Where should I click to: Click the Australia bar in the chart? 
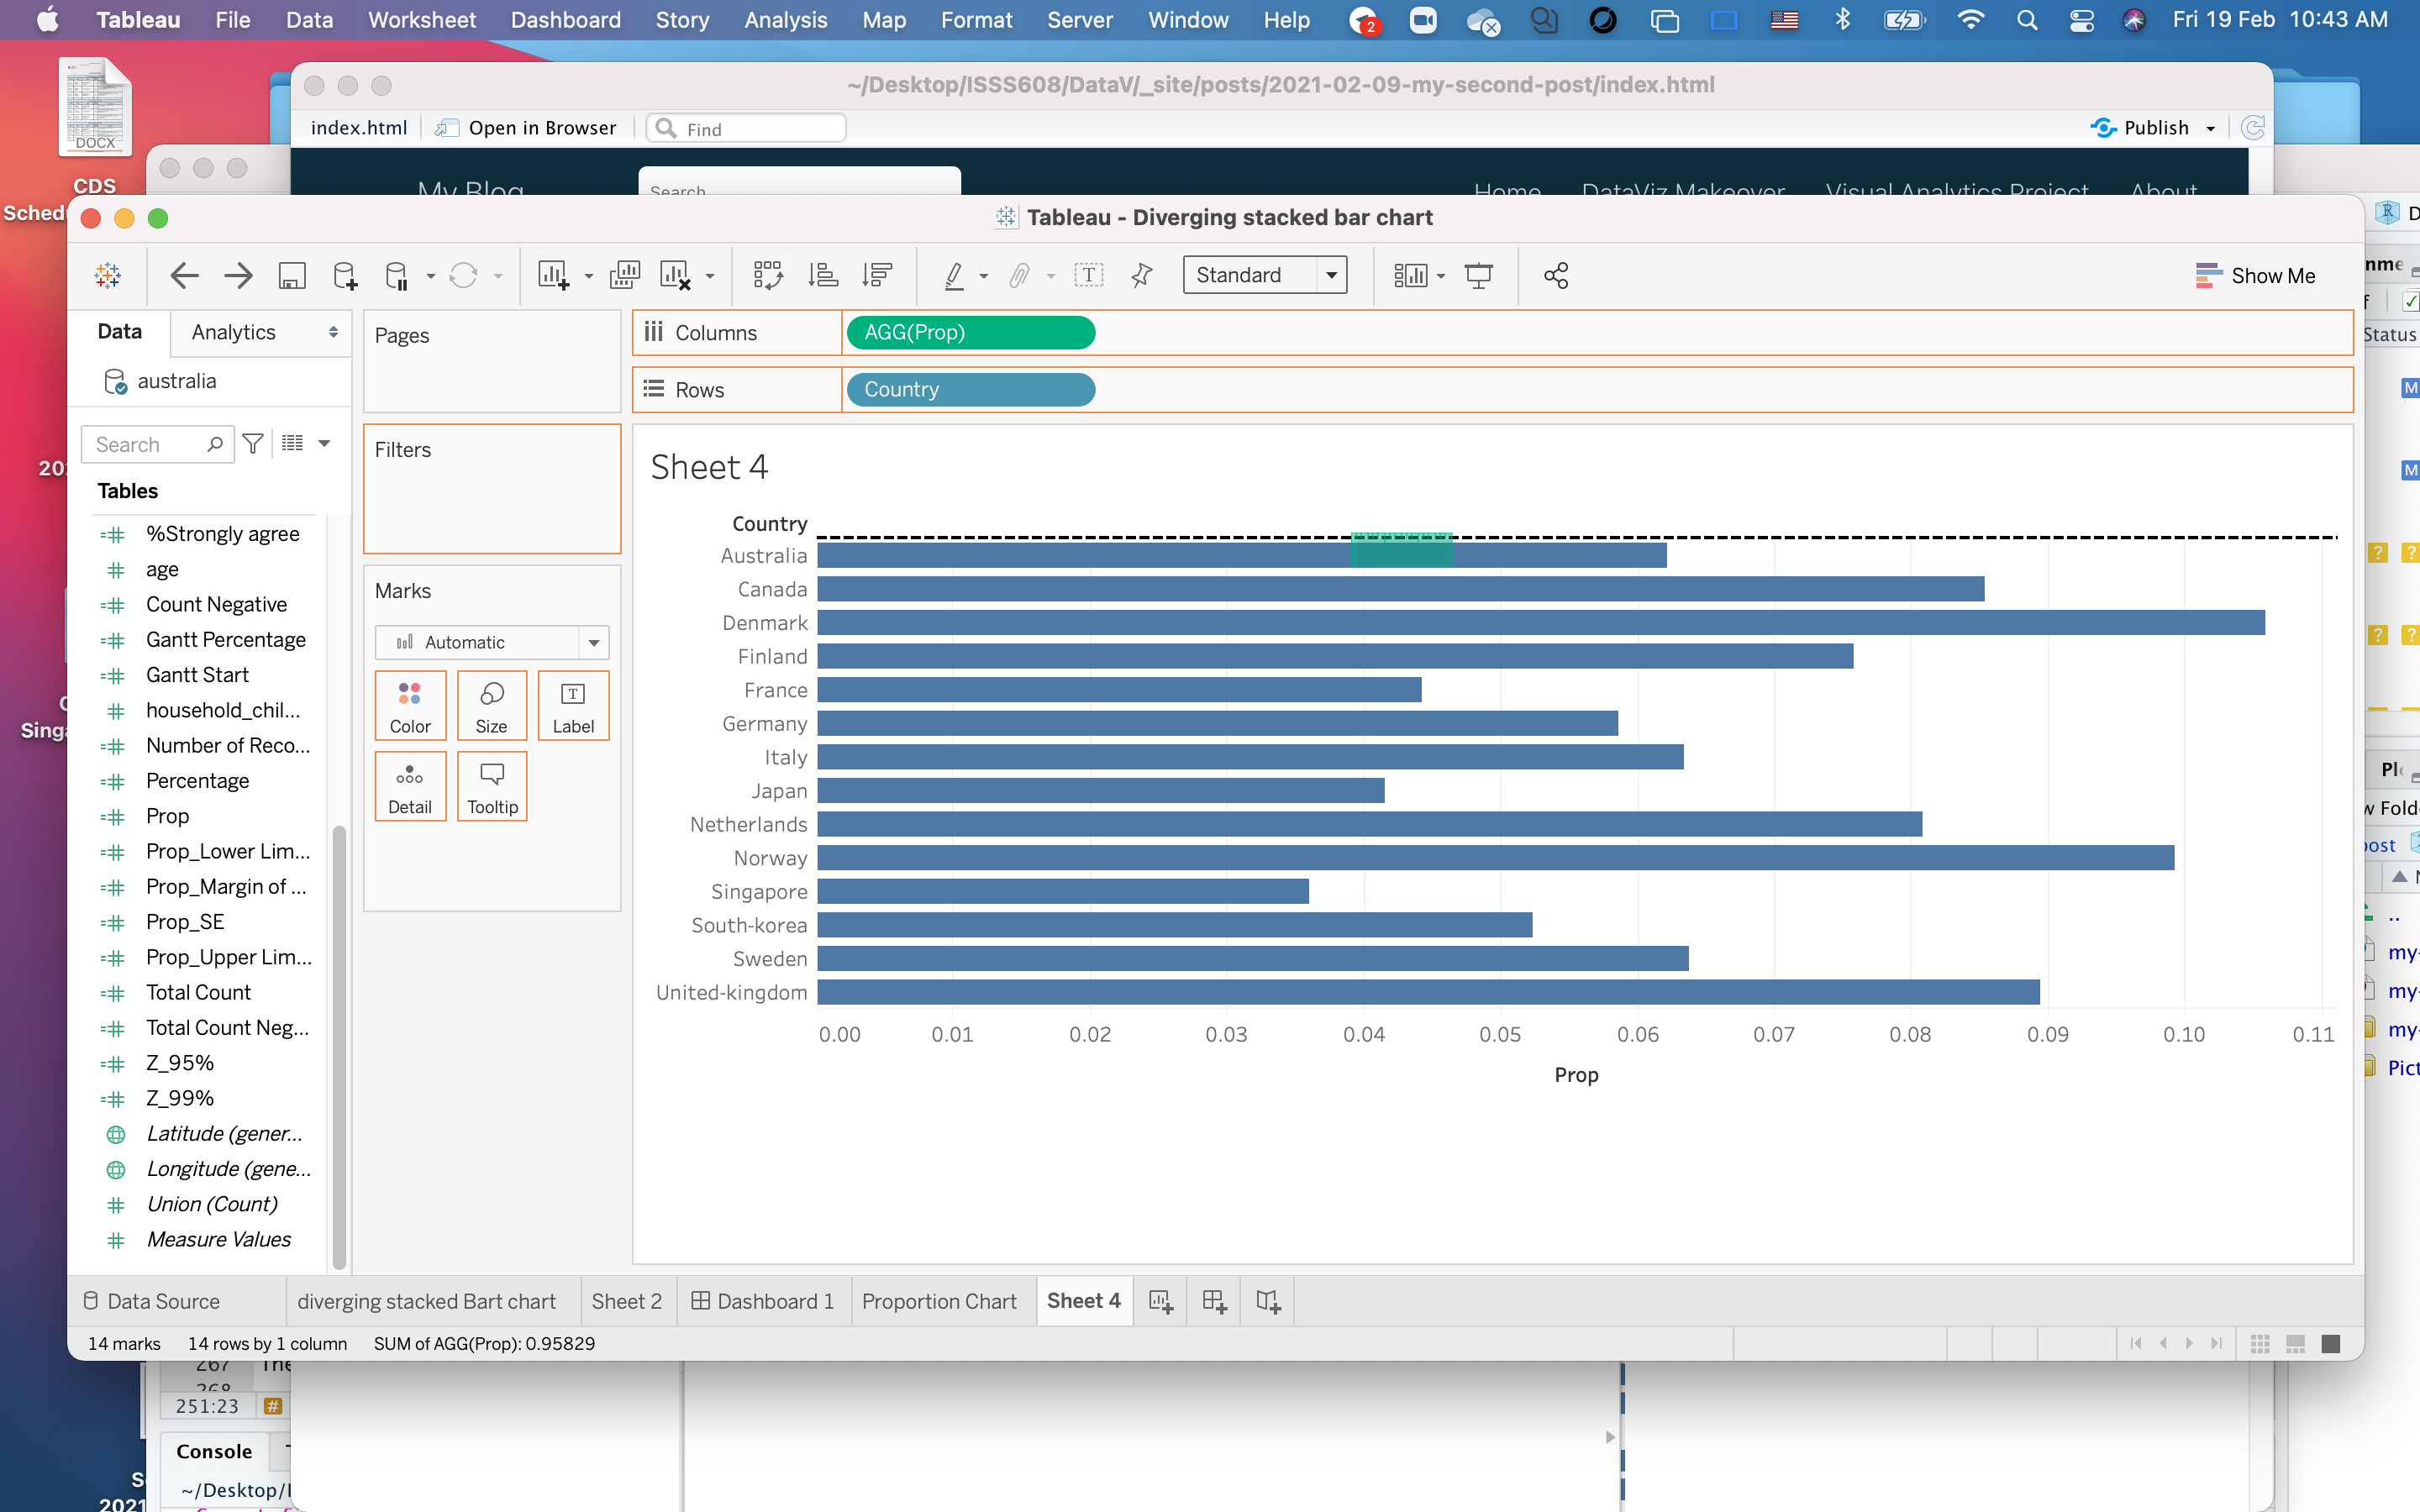tap(1100, 555)
